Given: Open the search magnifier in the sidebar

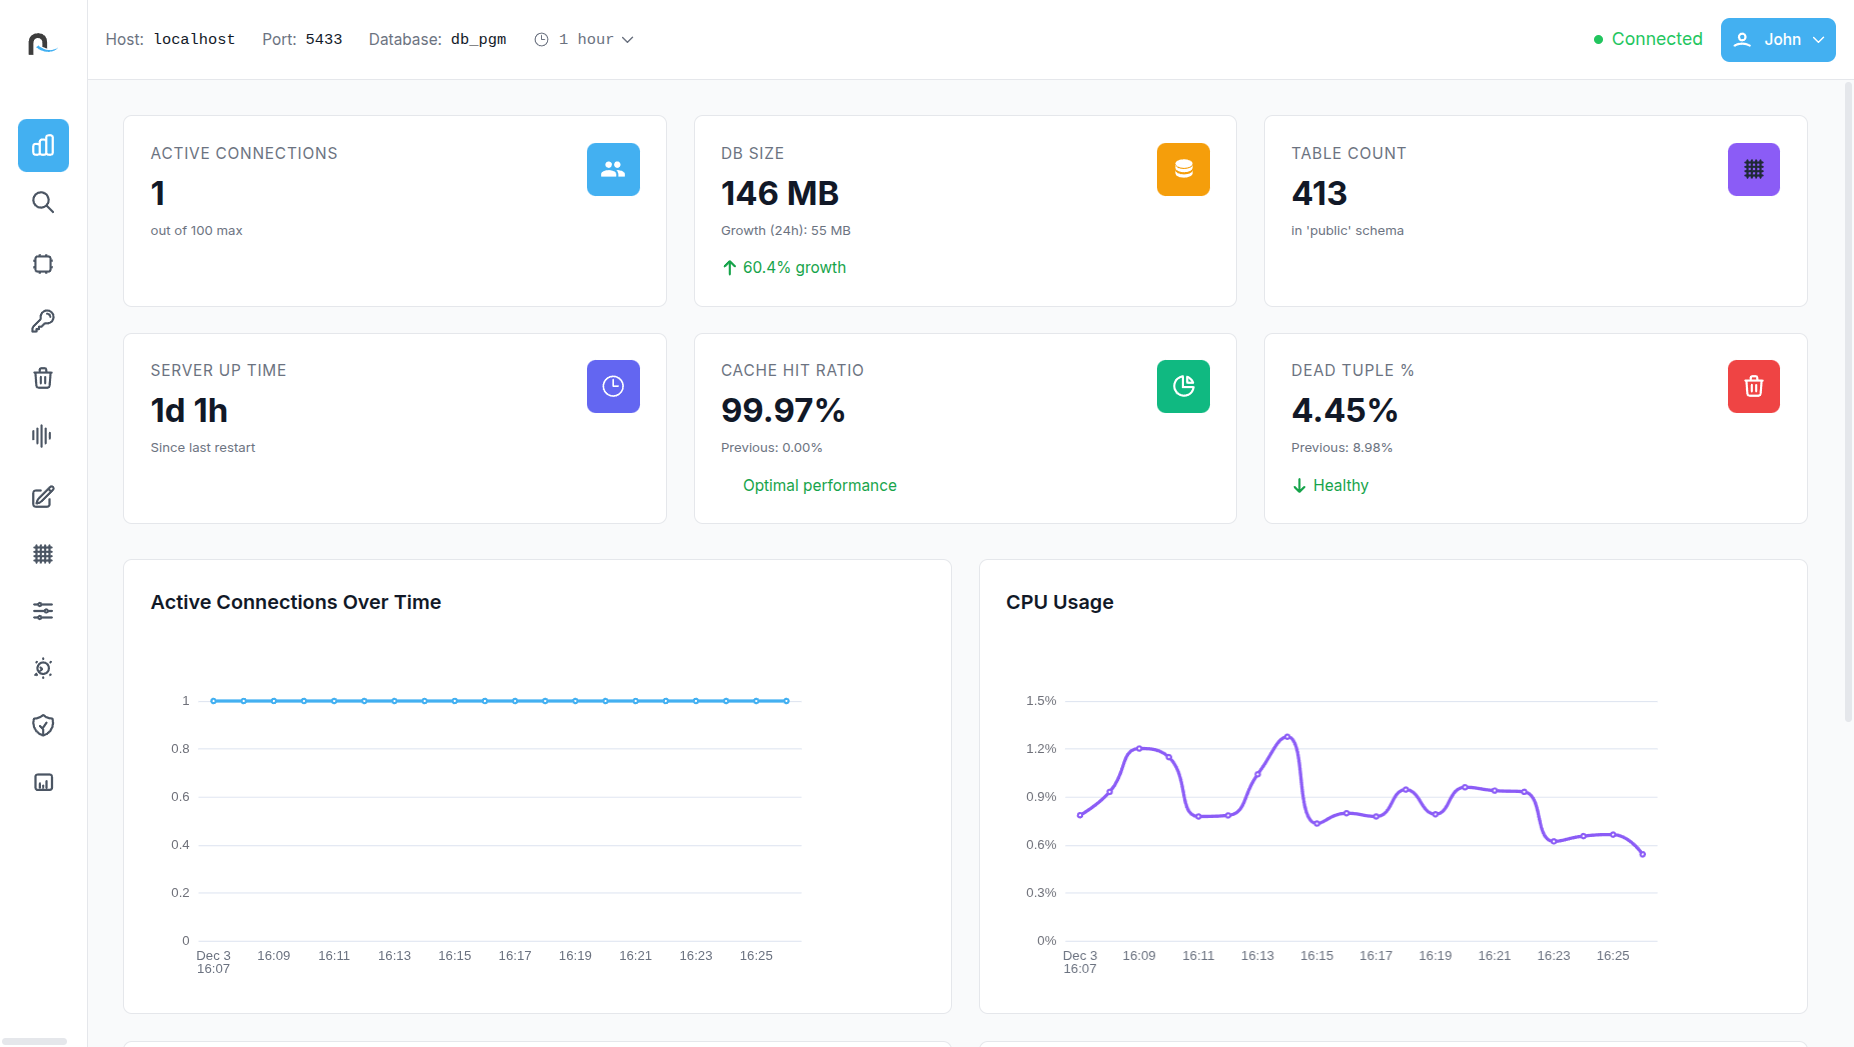Looking at the screenshot, I should tap(43, 203).
